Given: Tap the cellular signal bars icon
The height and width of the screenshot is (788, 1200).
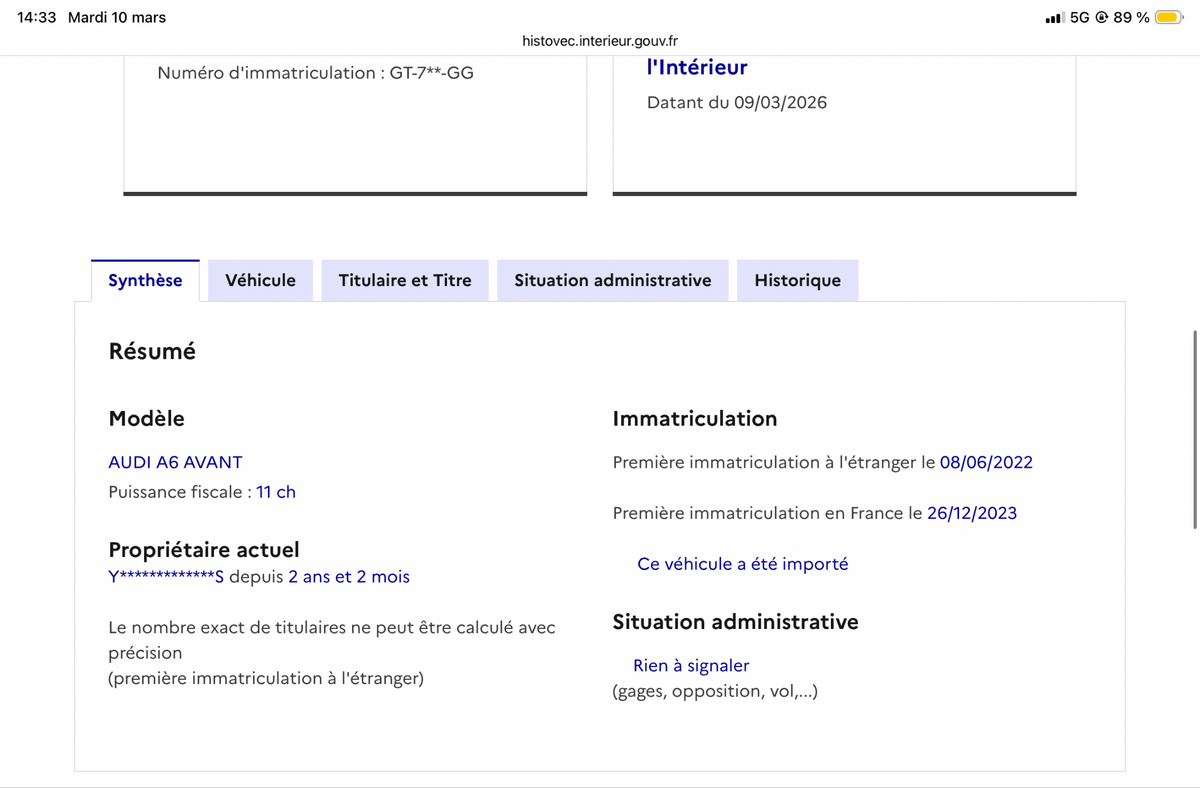Looking at the screenshot, I should click(1054, 18).
